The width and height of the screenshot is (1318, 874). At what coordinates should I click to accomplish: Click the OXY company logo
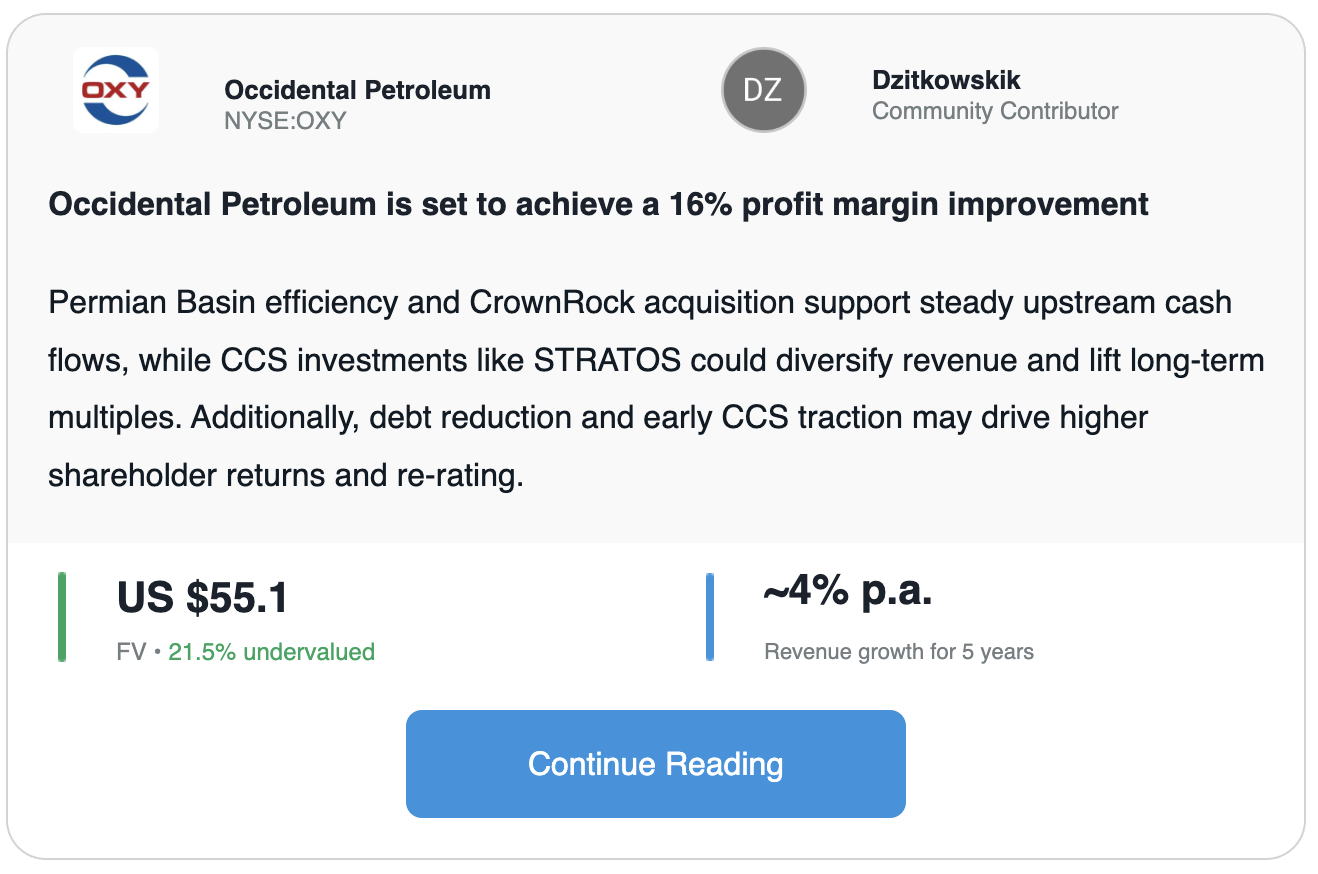pyautogui.click(x=116, y=90)
